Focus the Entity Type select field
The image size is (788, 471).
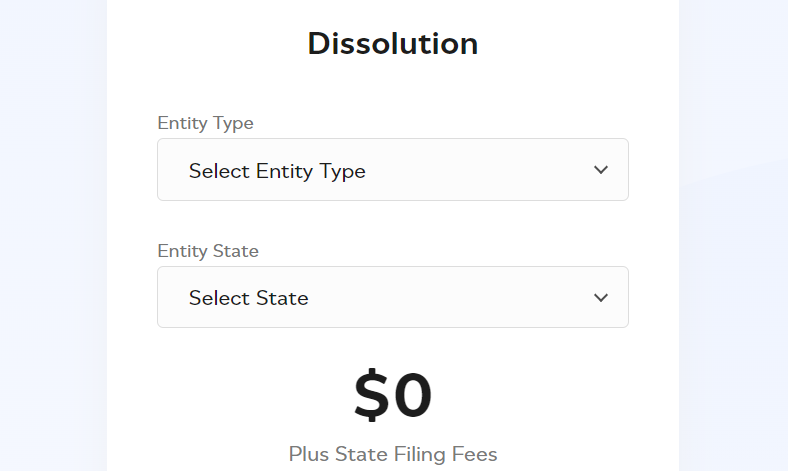pos(392,170)
